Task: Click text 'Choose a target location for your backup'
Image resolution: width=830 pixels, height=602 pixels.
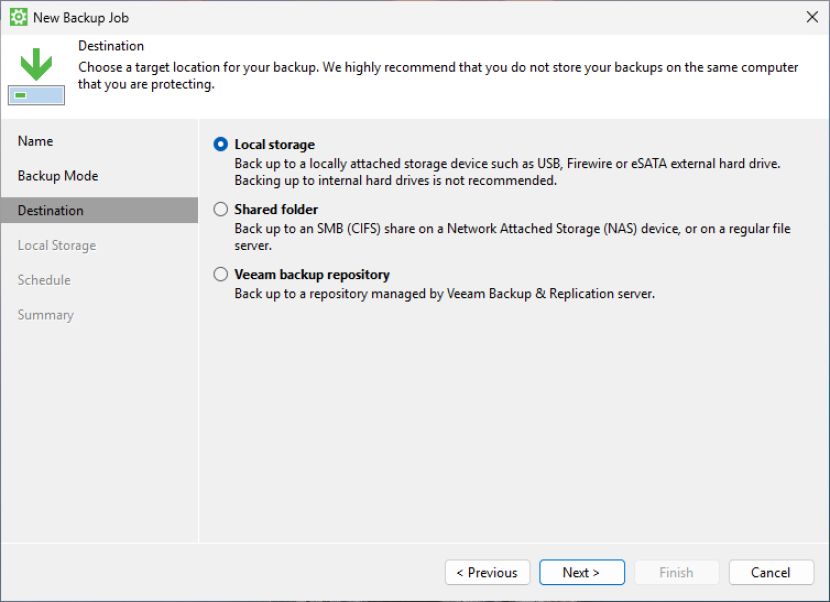Action: pos(199,68)
